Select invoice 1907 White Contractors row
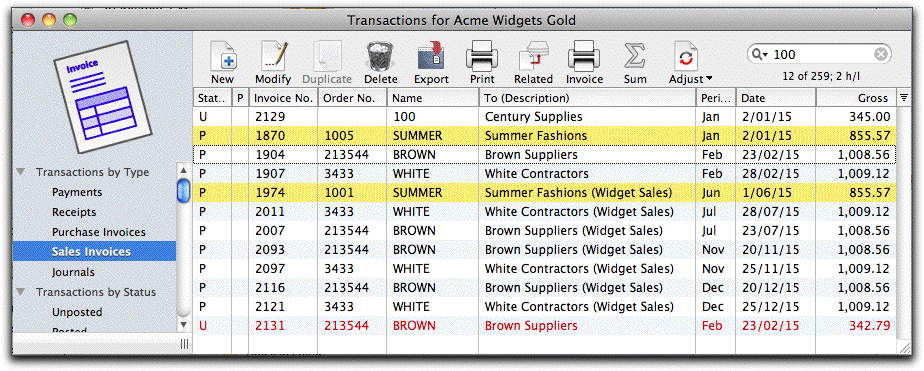924x371 pixels. tap(544, 174)
